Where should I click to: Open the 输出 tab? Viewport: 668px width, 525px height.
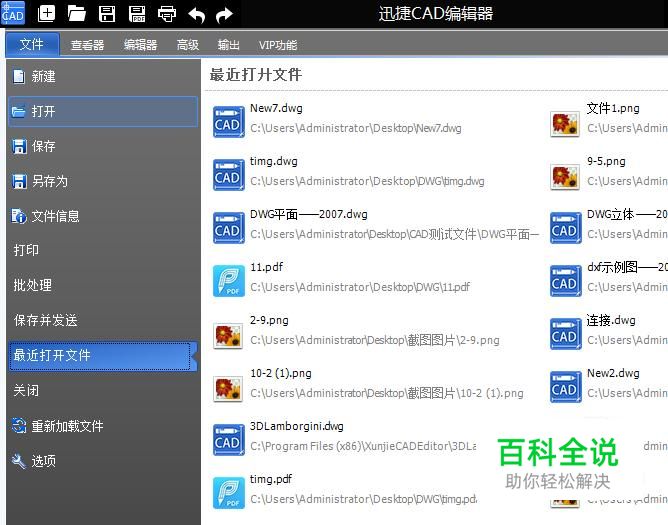pyautogui.click(x=229, y=45)
